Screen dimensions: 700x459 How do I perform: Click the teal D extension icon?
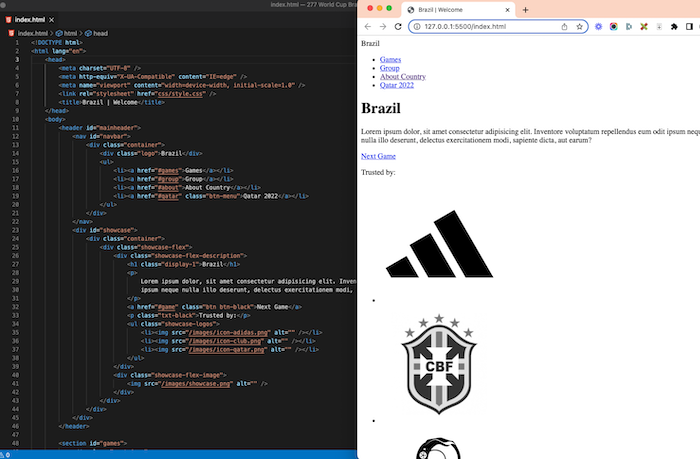click(629, 27)
